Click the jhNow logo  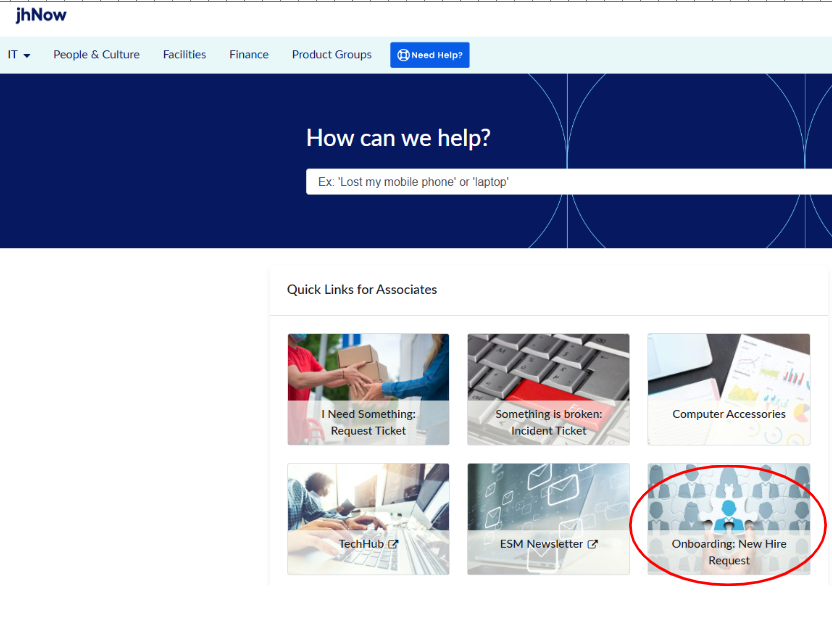tap(41, 15)
